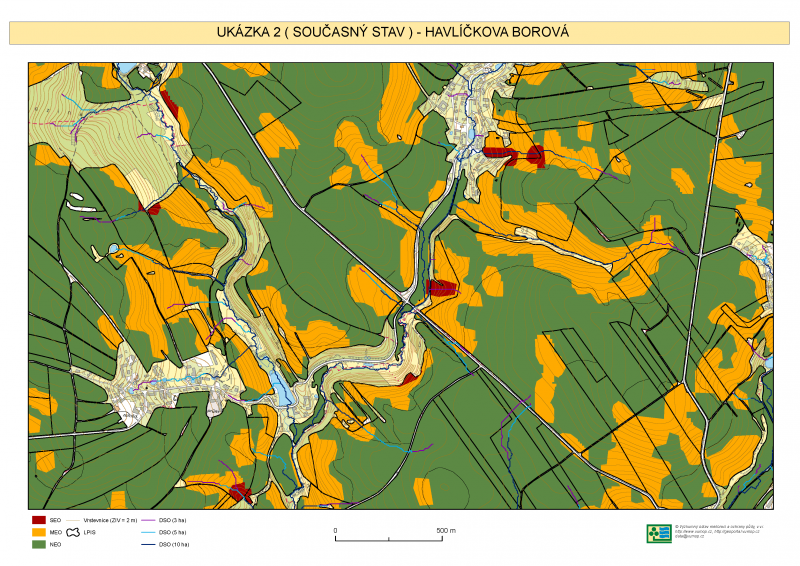Click the orange MEO legend swatch
Screen dimensions: 800x566
coord(40,532)
